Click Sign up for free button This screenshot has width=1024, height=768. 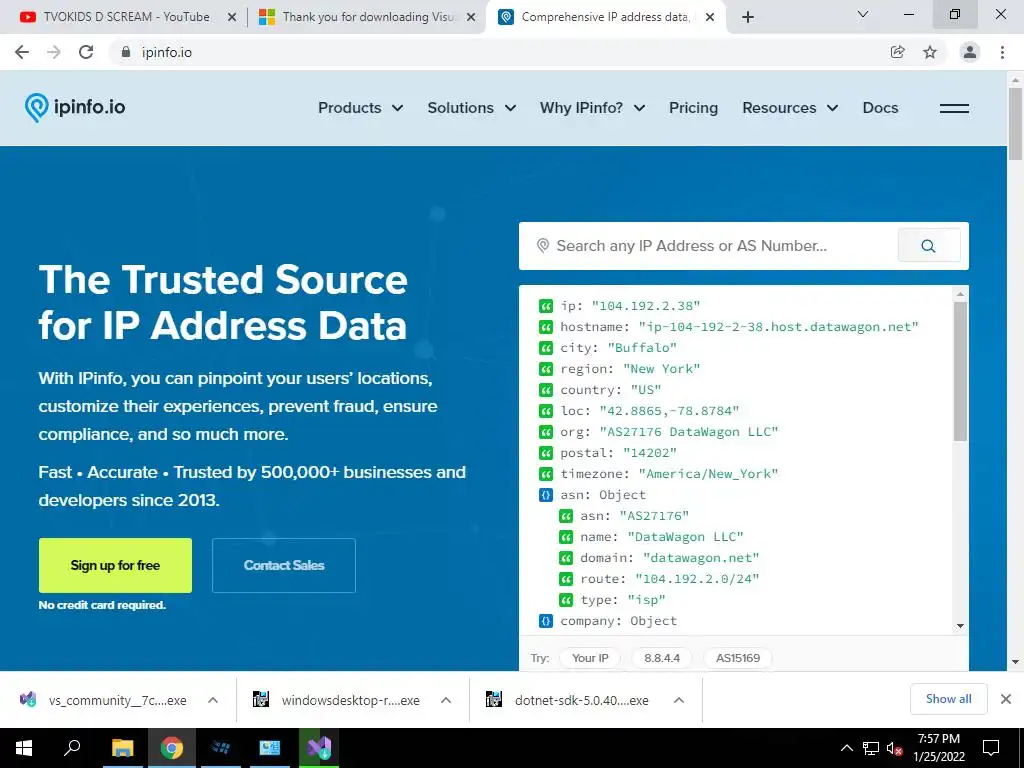tap(116, 566)
